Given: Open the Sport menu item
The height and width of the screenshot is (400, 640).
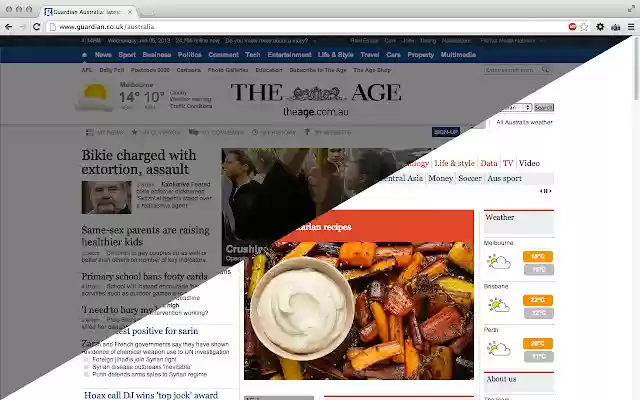Looking at the screenshot, I should 127,55.
